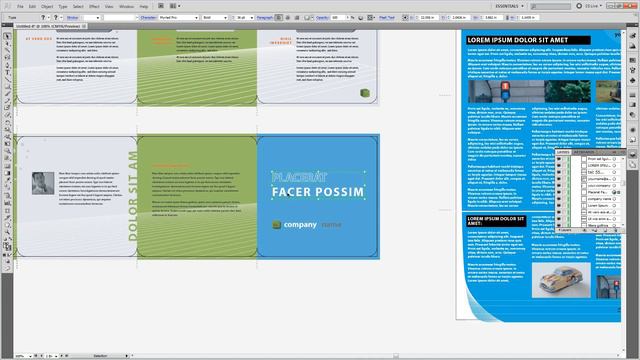Hide the 'yourname@...' layer item
The width and height of the screenshot is (640, 360).
(x=559, y=179)
